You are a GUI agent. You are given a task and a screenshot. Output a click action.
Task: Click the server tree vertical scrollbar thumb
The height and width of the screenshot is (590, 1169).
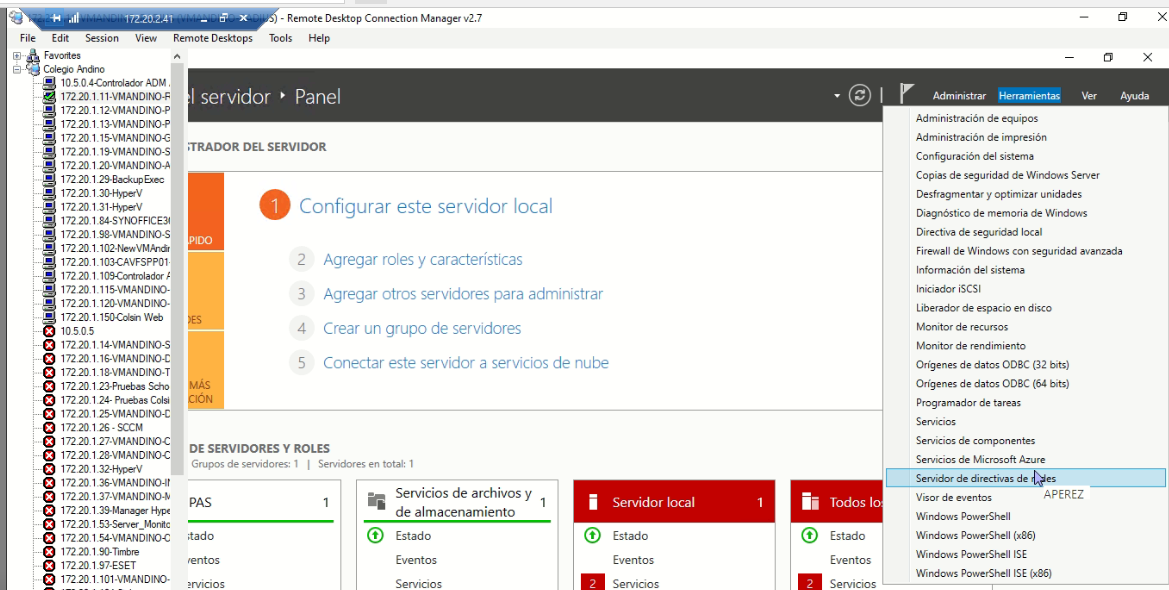[x=177, y=269]
